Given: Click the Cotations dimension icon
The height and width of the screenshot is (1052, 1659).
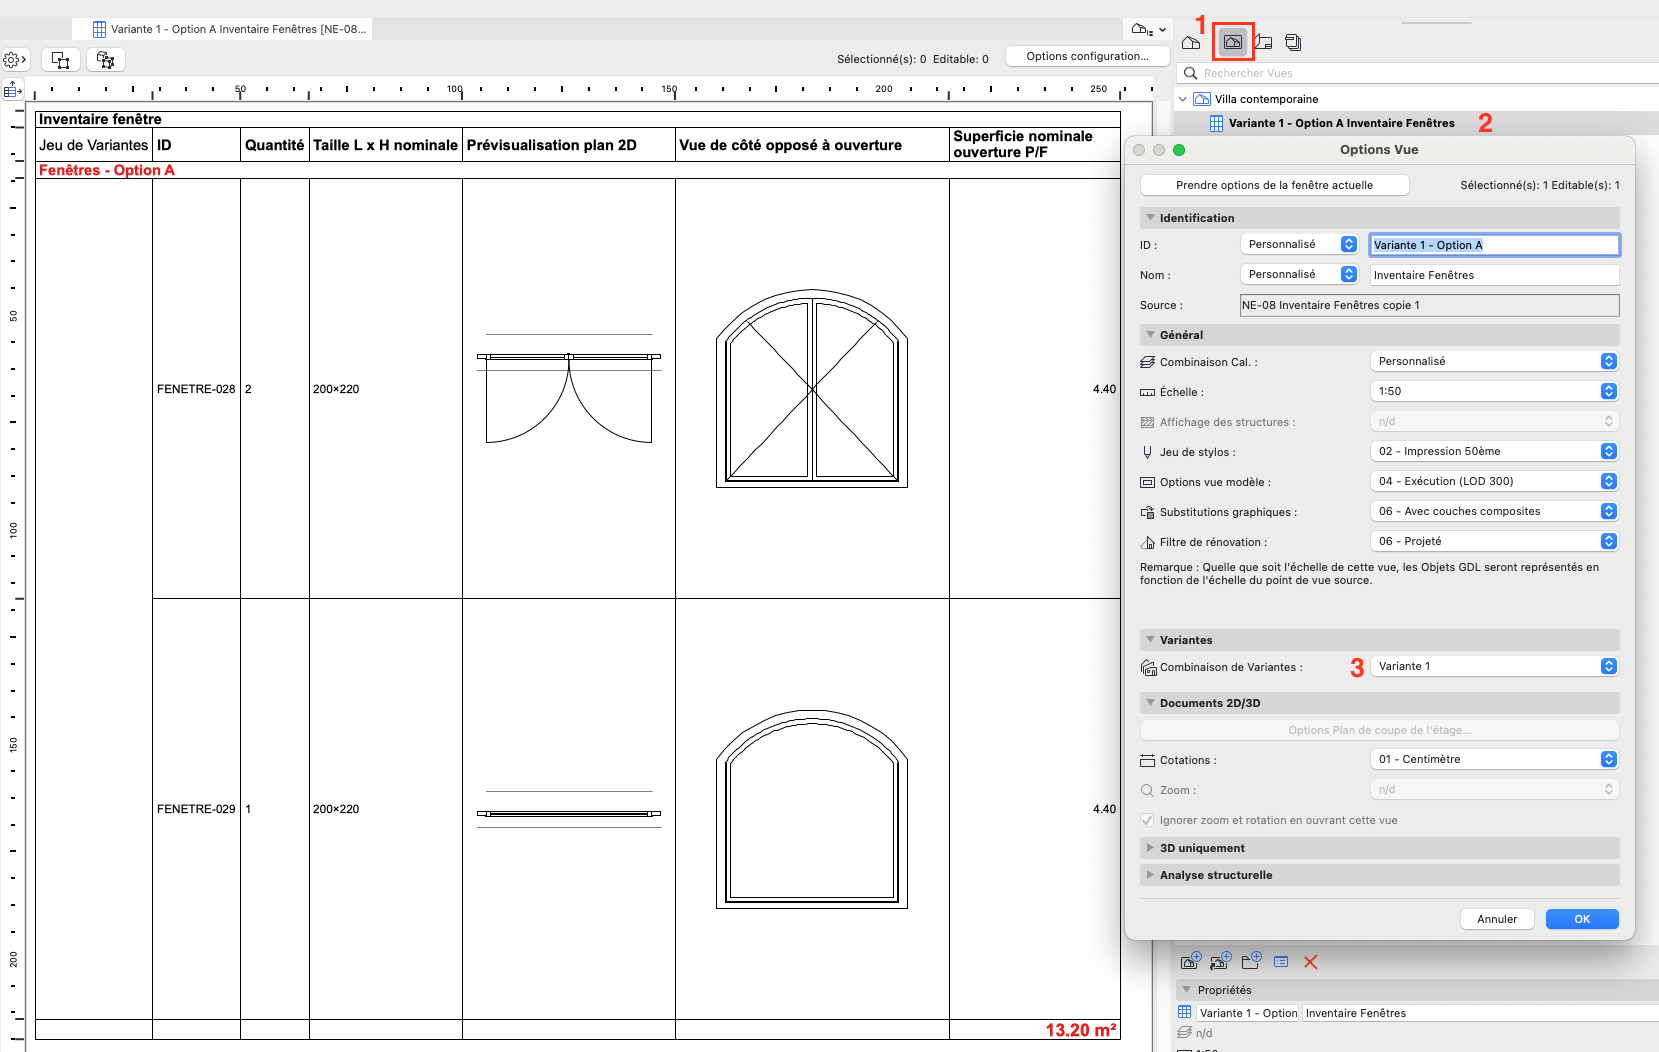Looking at the screenshot, I should [x=1148, y=760].
